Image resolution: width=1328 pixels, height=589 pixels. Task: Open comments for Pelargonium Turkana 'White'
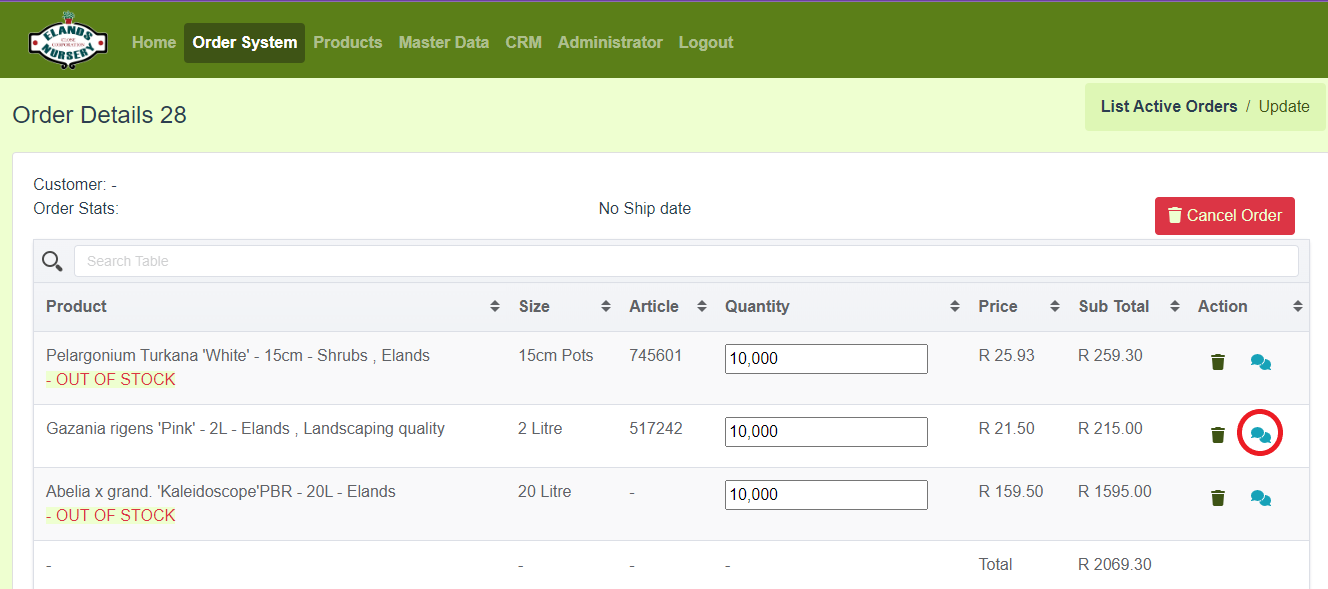click(1260, 362)
